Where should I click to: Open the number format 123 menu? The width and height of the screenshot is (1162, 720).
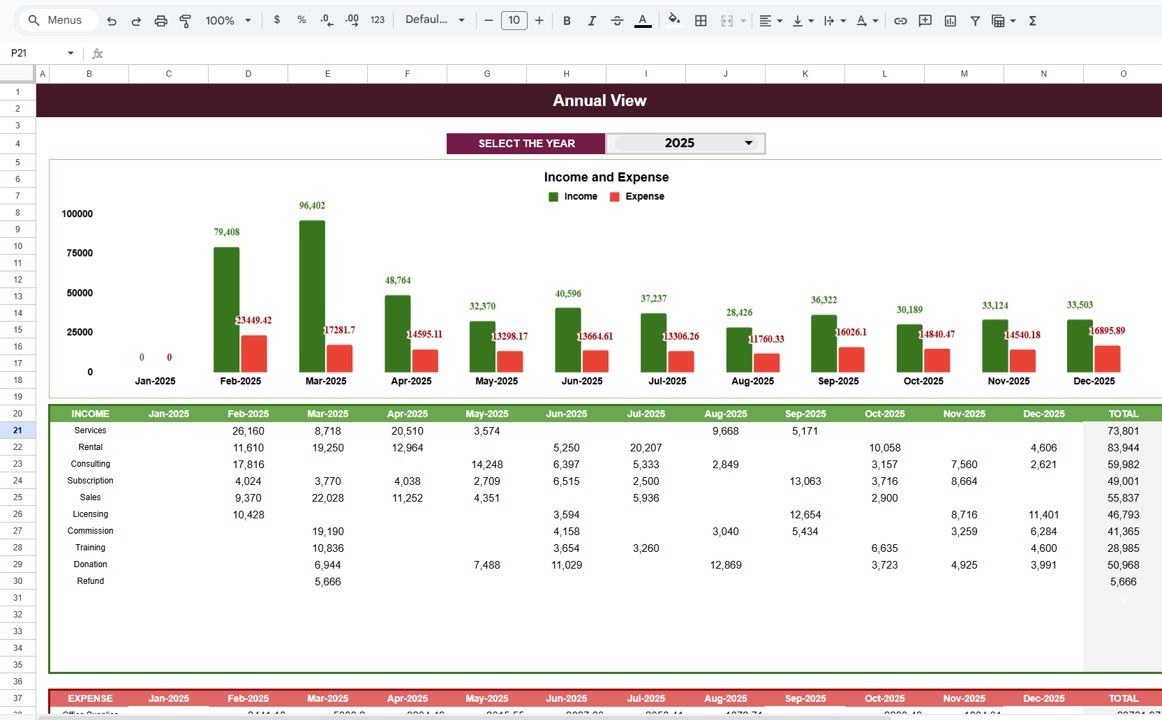(x=377, y=20)
